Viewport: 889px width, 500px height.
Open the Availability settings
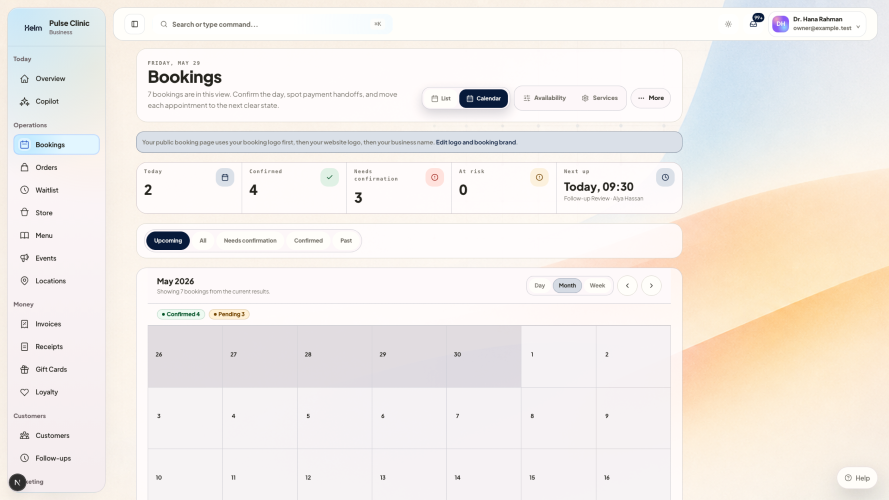point(544,98)
